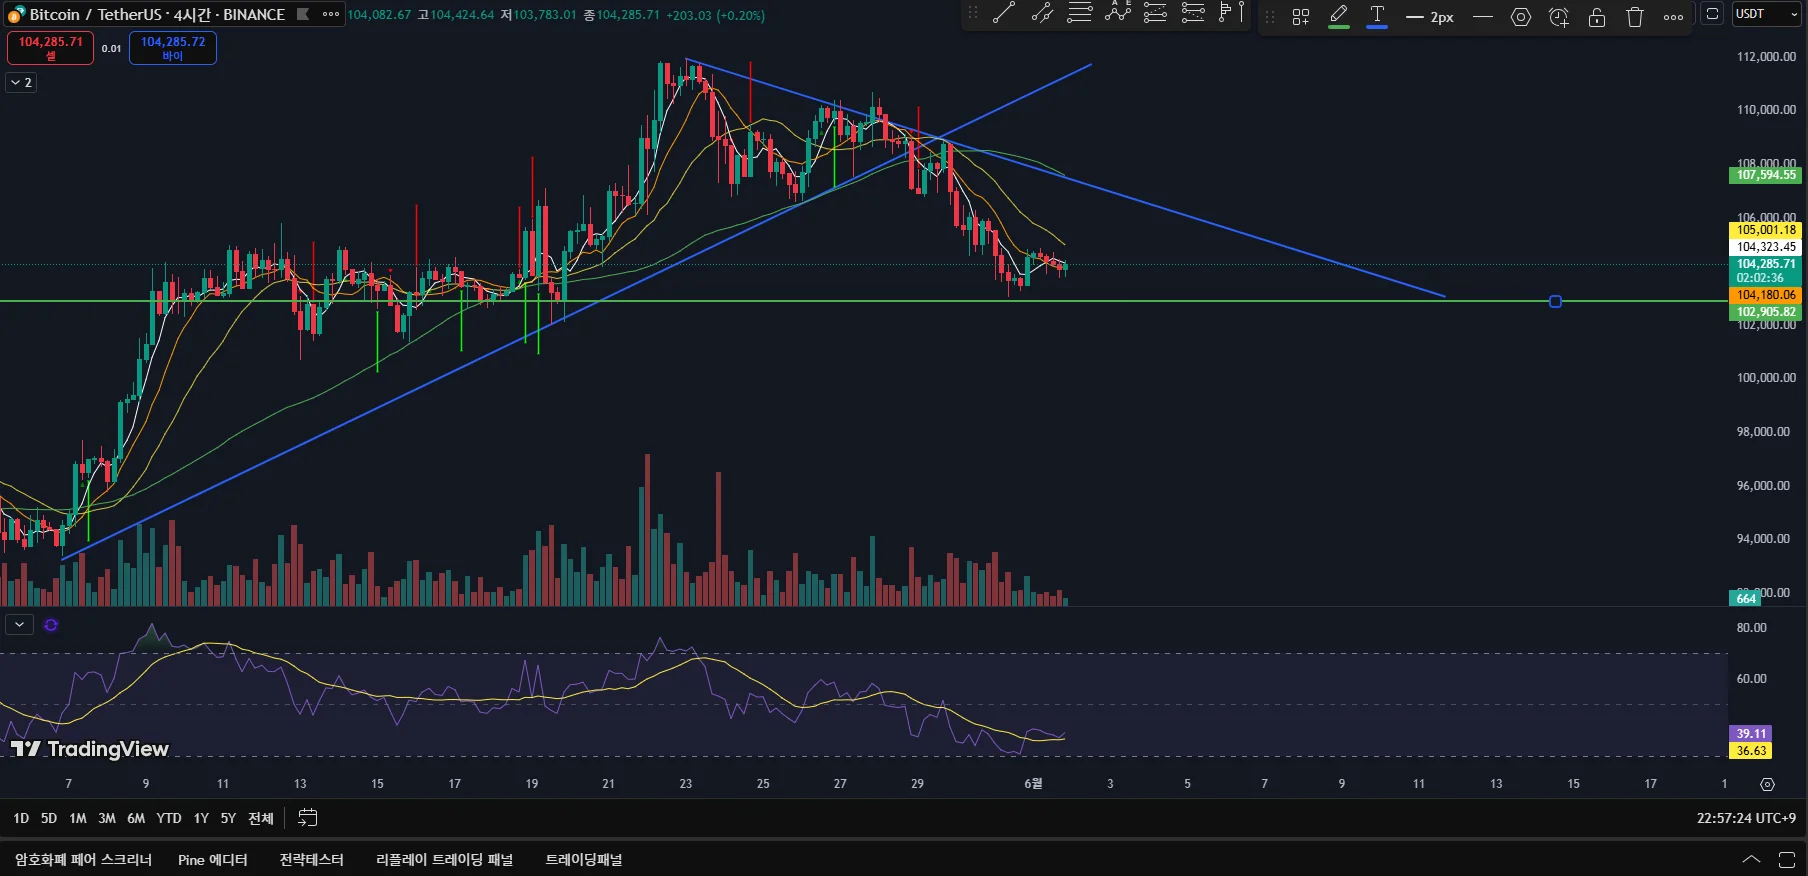Click the orange 104,180.06 price label

1765,295
